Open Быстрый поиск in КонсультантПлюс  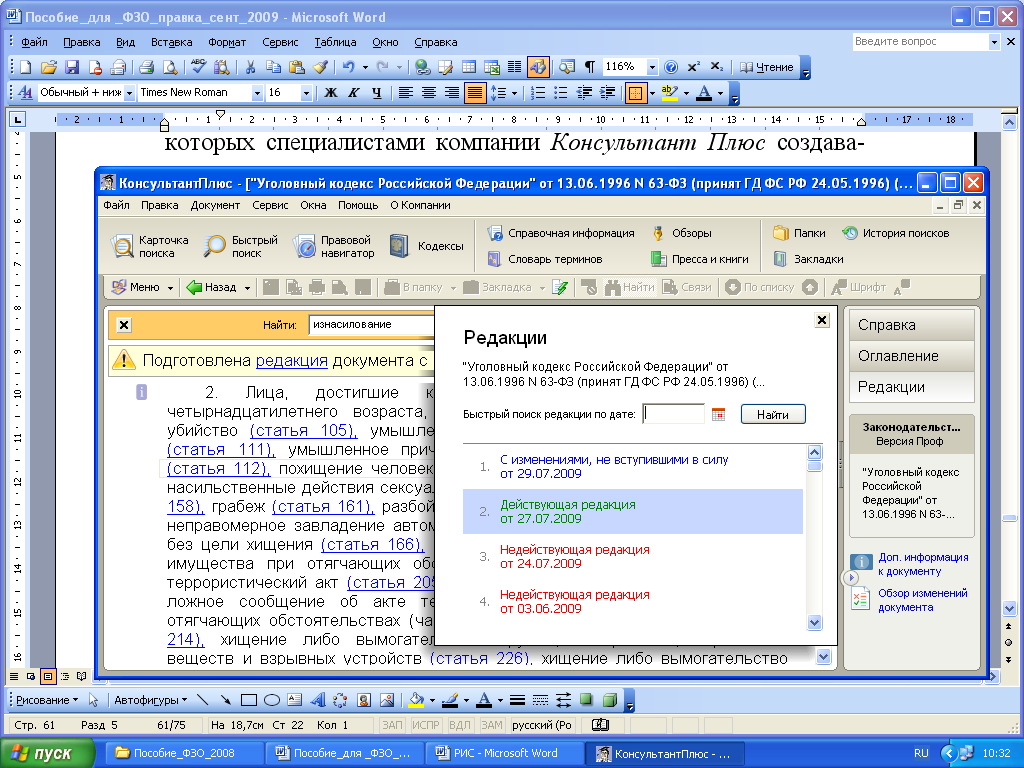pyautogui.click(x=241, y=246)
